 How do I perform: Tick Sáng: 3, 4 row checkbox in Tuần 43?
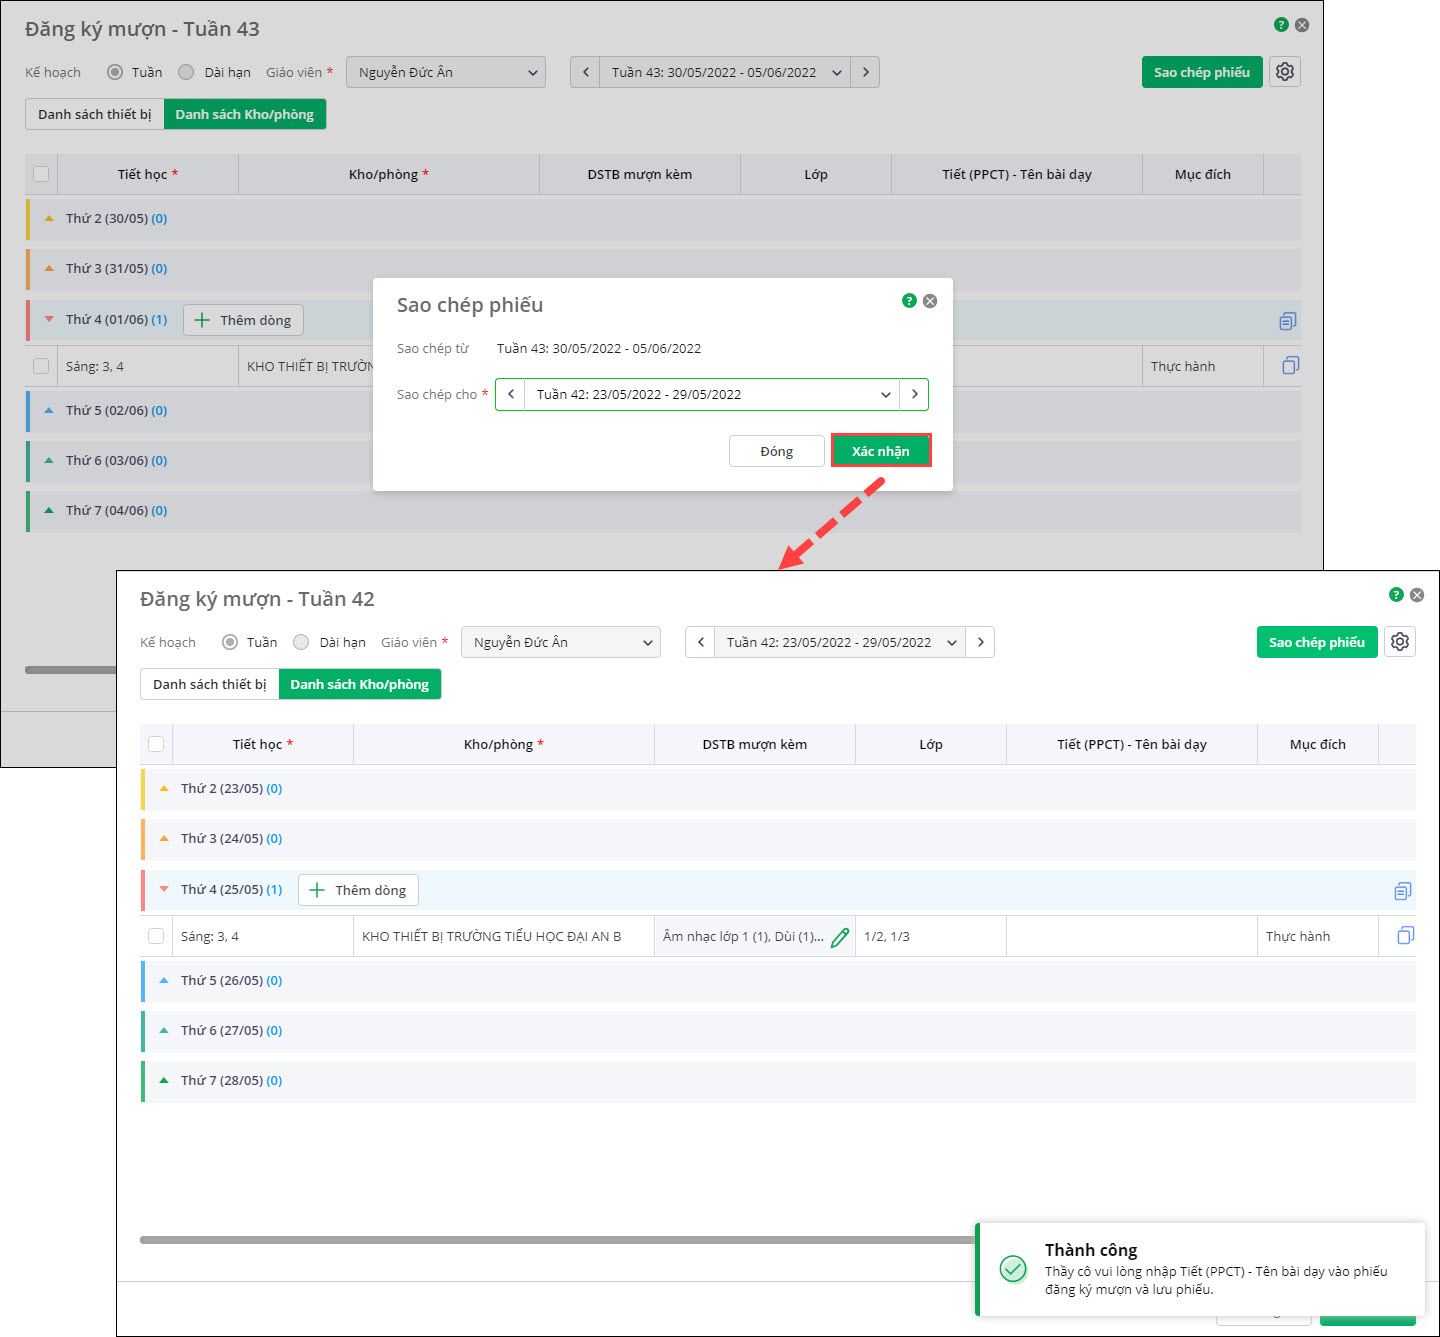[41, 366]
